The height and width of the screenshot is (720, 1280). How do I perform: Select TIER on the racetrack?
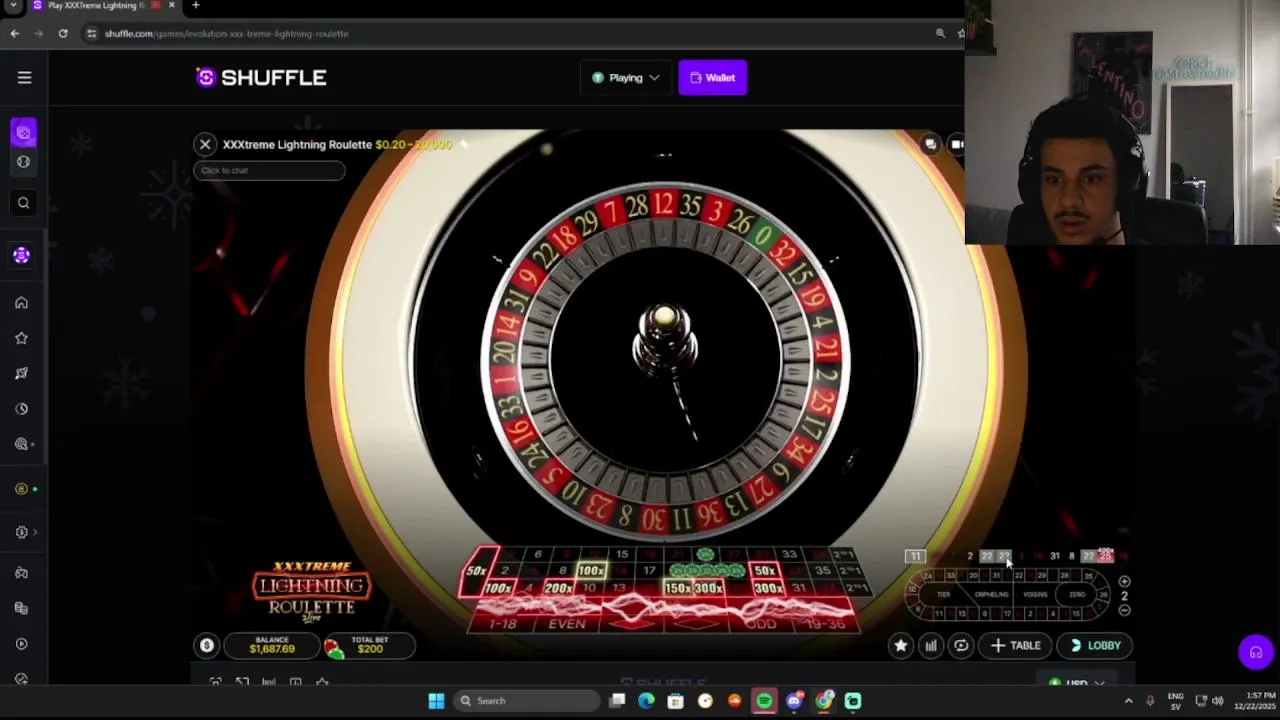[943, 595]
